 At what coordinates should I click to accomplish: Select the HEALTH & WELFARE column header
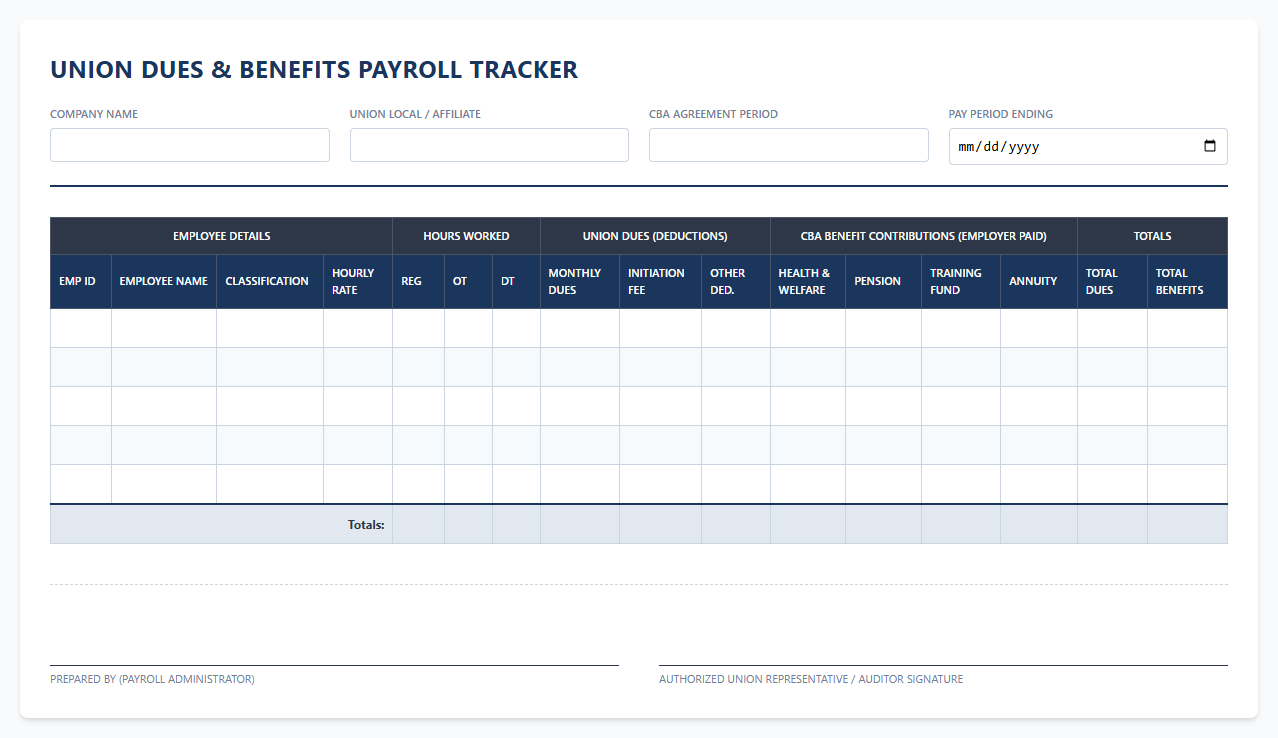tap(808, 282)
